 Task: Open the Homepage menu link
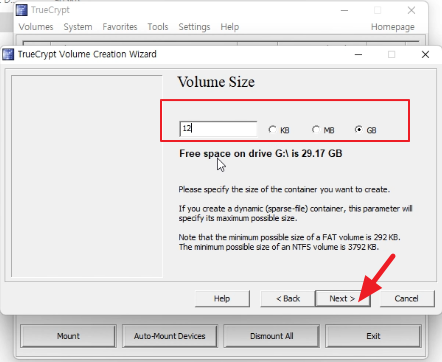tap(393, 27)
